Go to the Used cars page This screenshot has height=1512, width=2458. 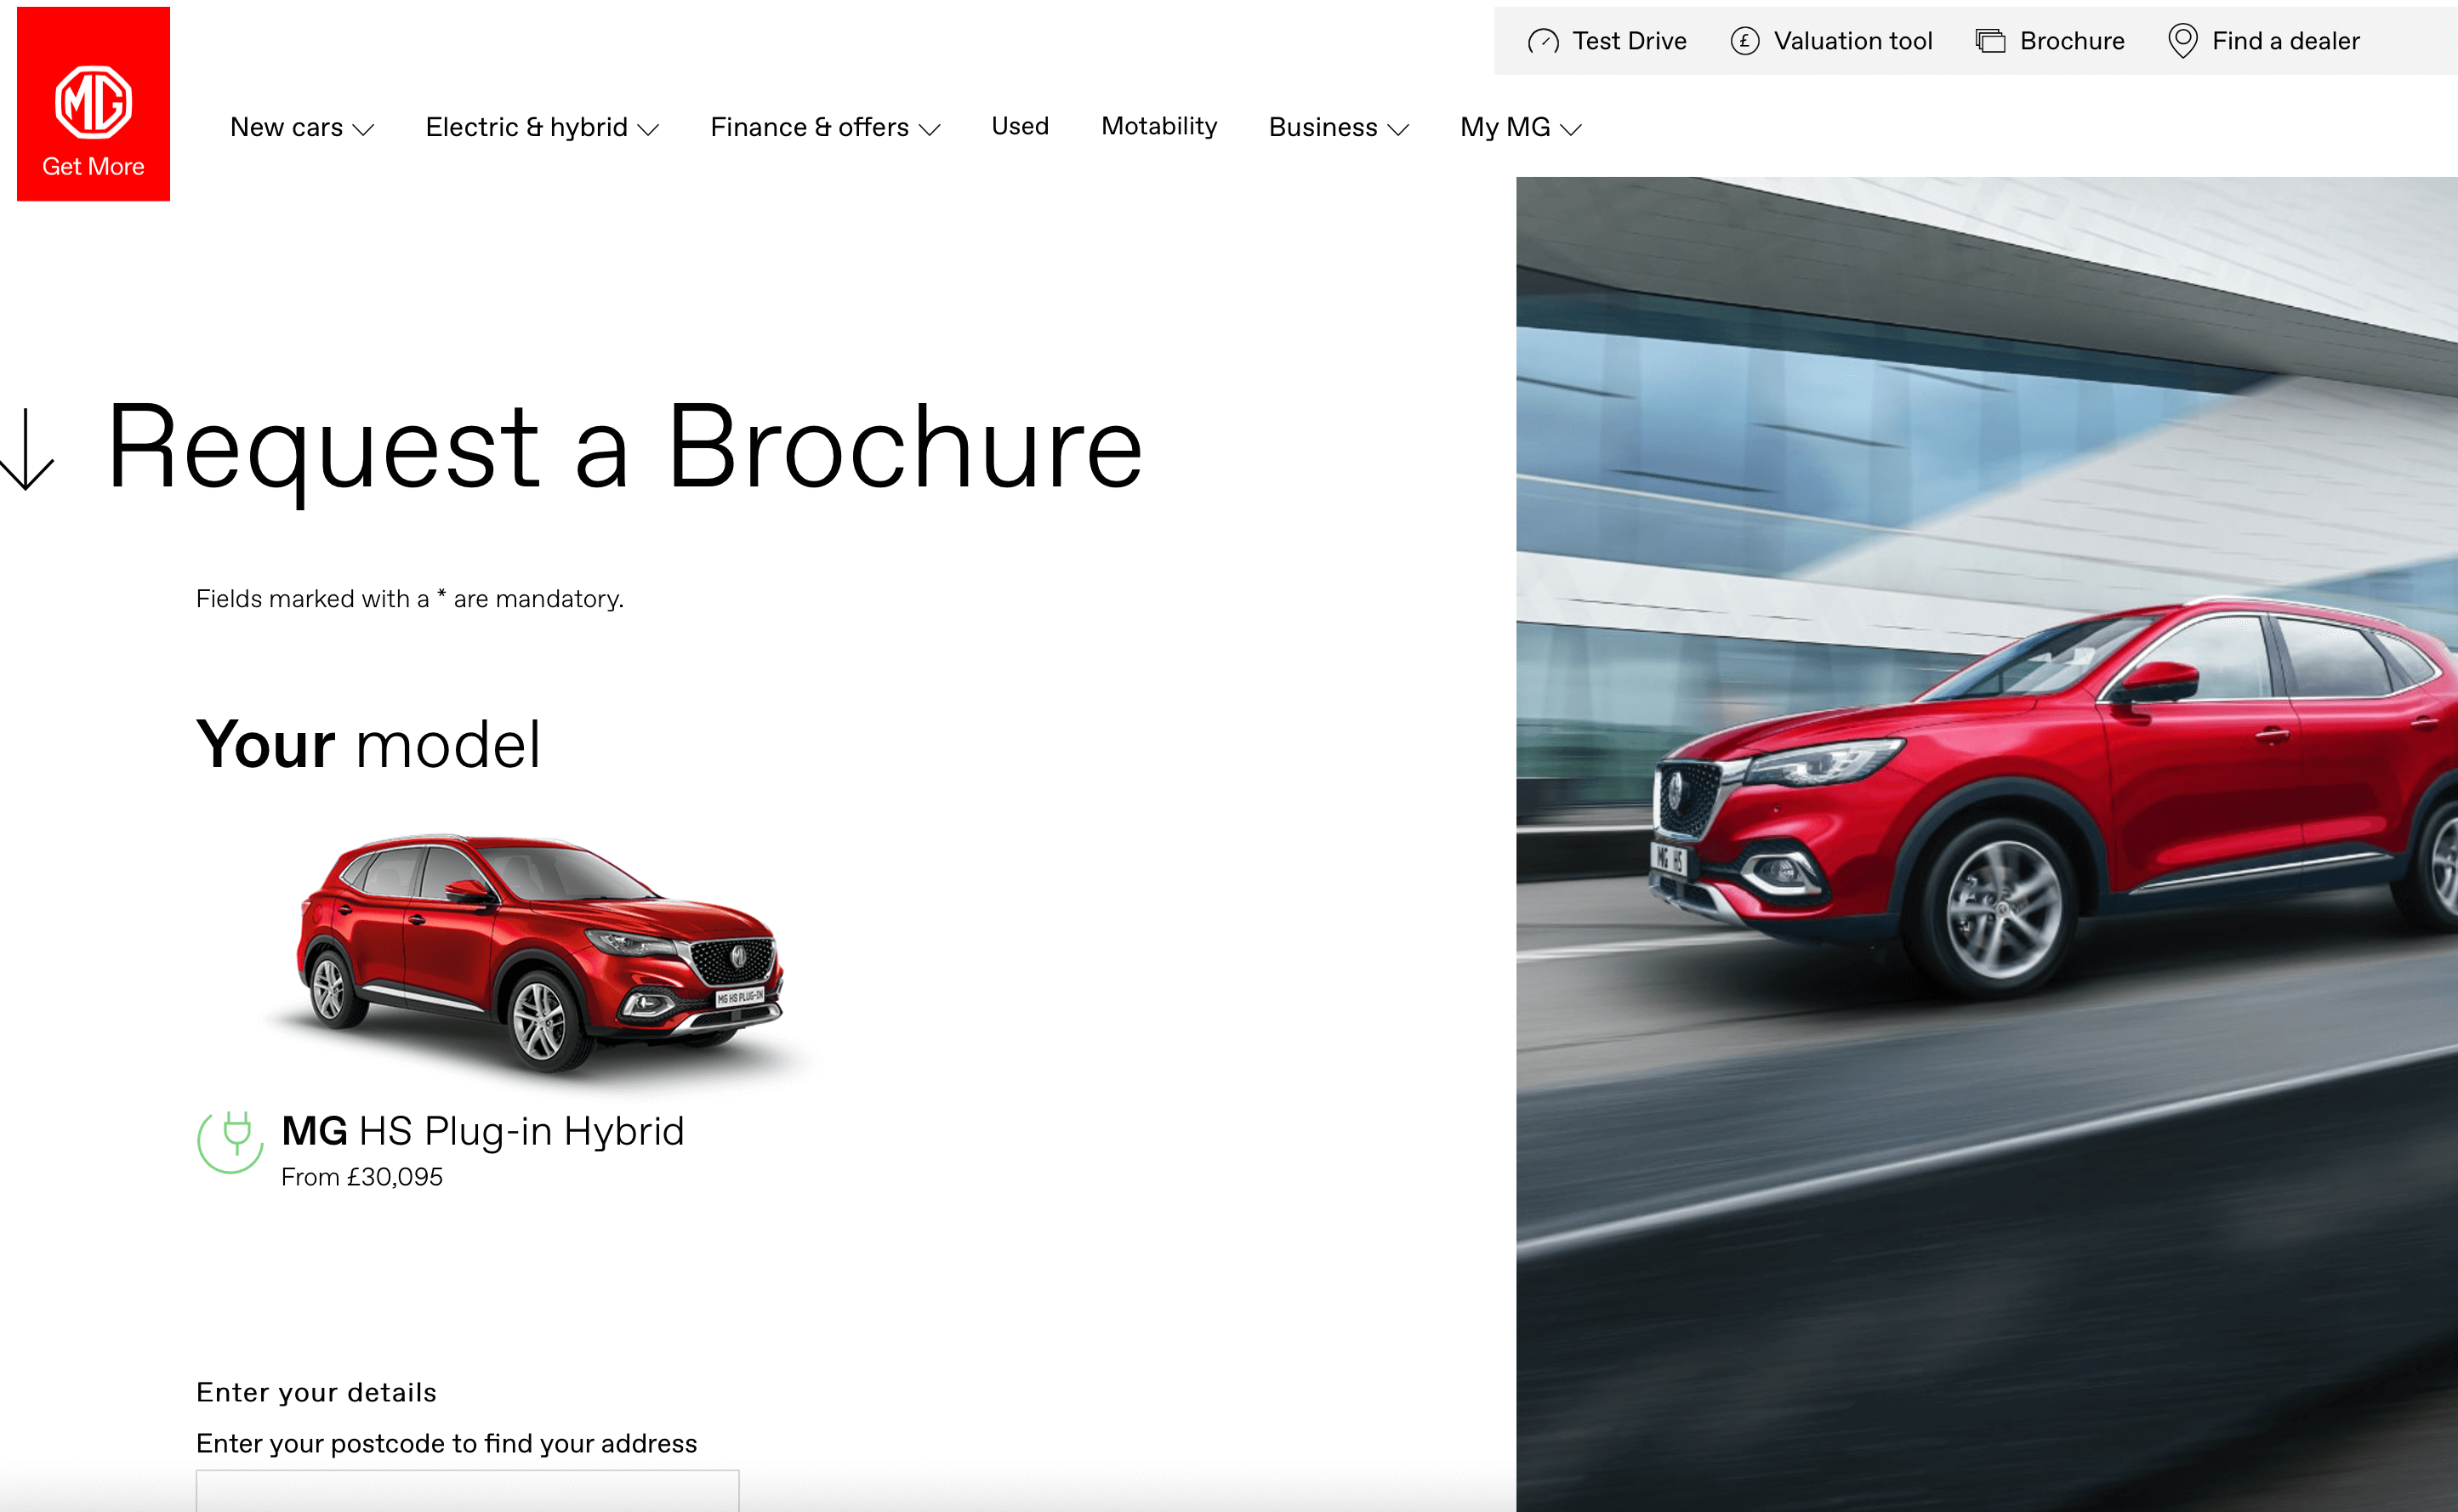[x=1020, y=126]
